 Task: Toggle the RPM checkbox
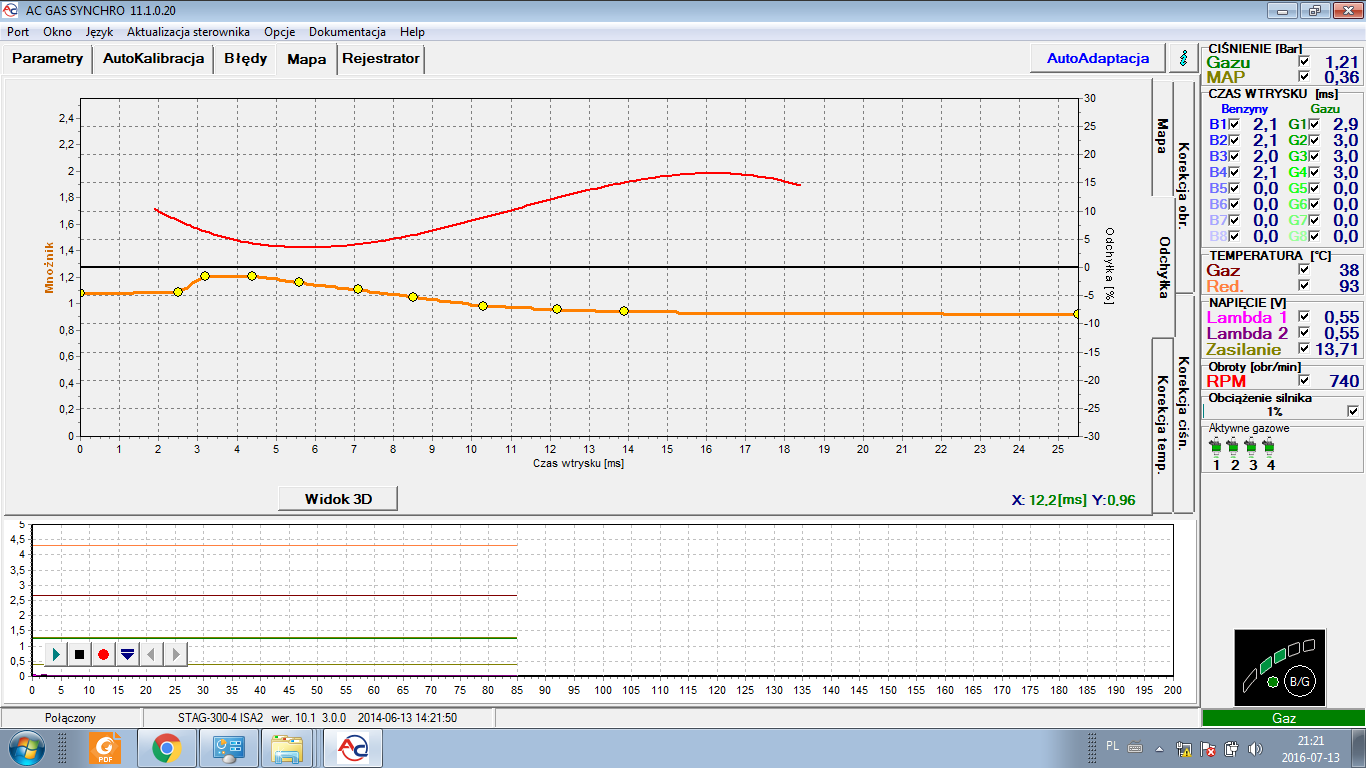1303,380
